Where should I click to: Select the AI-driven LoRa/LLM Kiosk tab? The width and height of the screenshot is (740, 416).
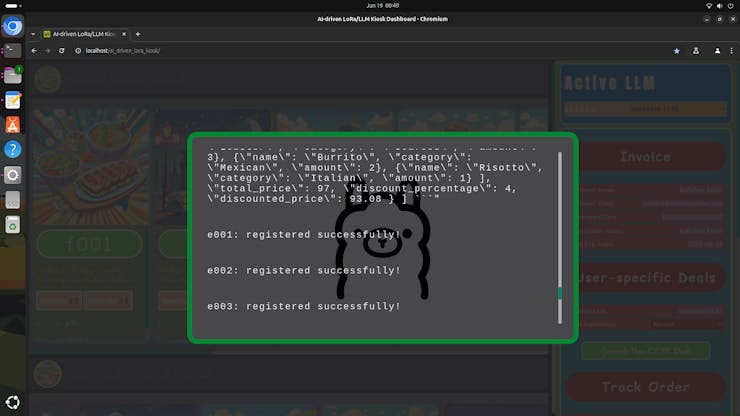[84, 34]
